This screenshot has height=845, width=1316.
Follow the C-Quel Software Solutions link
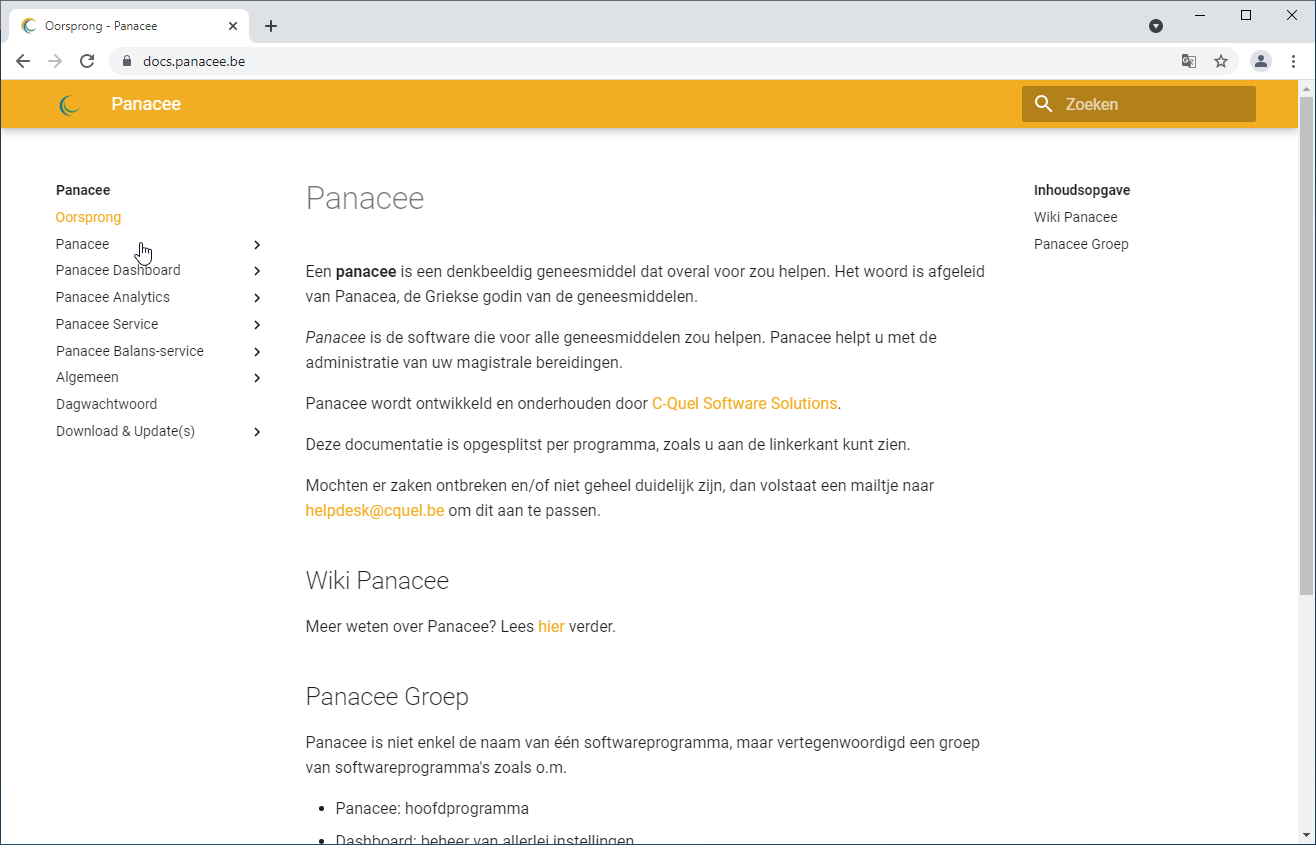pyautogui.click(x=744, y=404)
